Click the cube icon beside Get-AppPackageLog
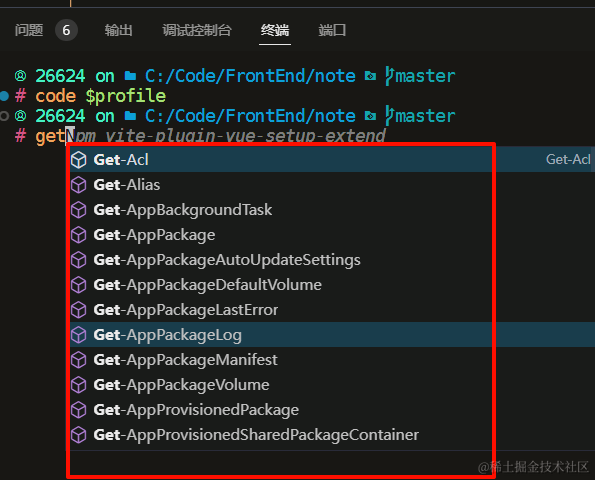The image size is (595, 480). (x=79, y=335)
